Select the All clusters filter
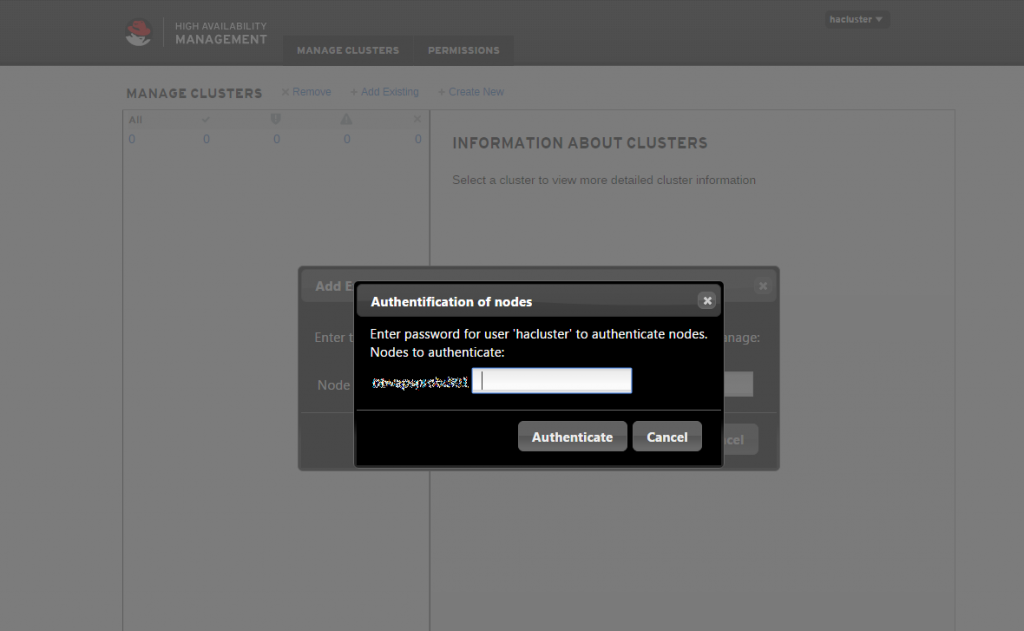 [135, 119]
